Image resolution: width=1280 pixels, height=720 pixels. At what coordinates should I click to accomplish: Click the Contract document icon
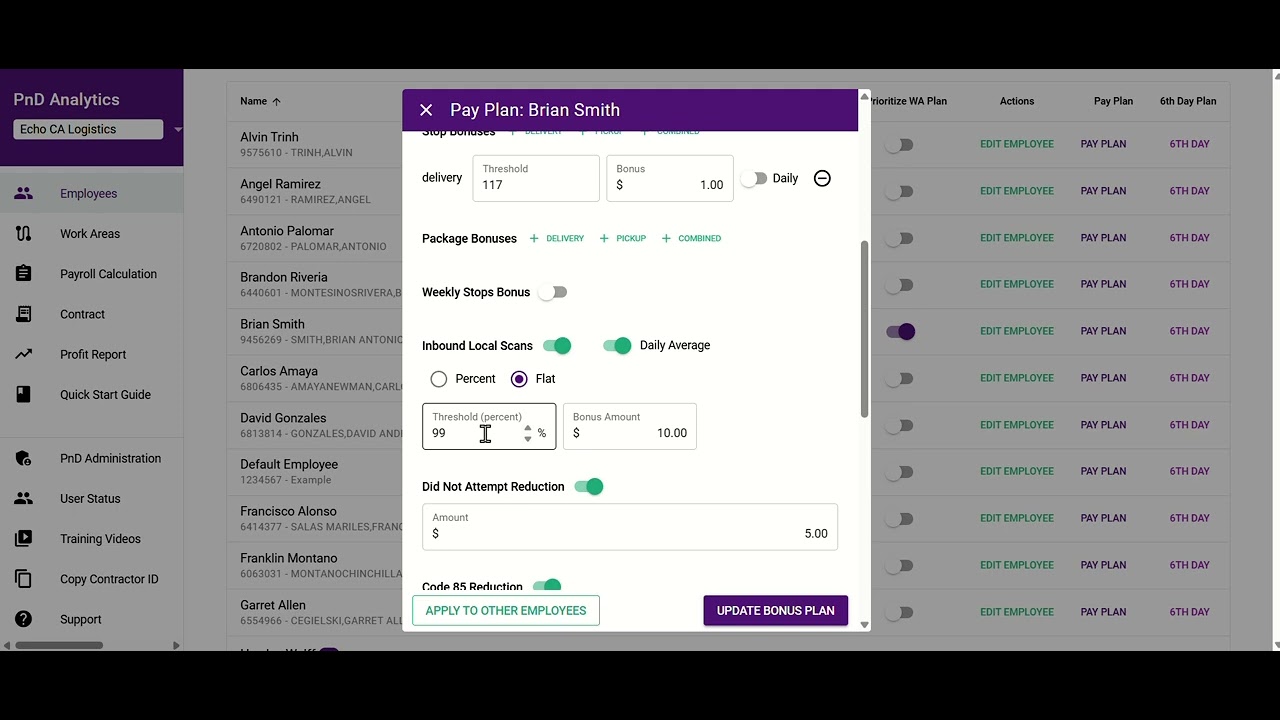click(x=24, y=314)
